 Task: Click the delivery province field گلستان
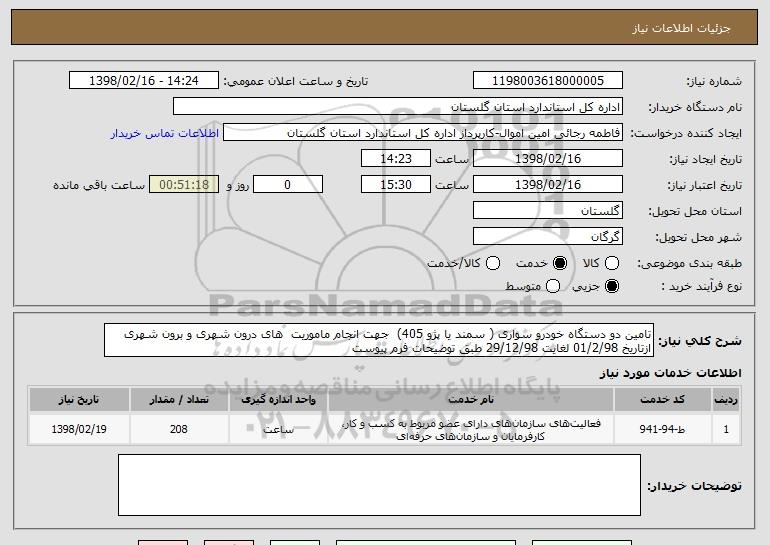tap(548, 211)
